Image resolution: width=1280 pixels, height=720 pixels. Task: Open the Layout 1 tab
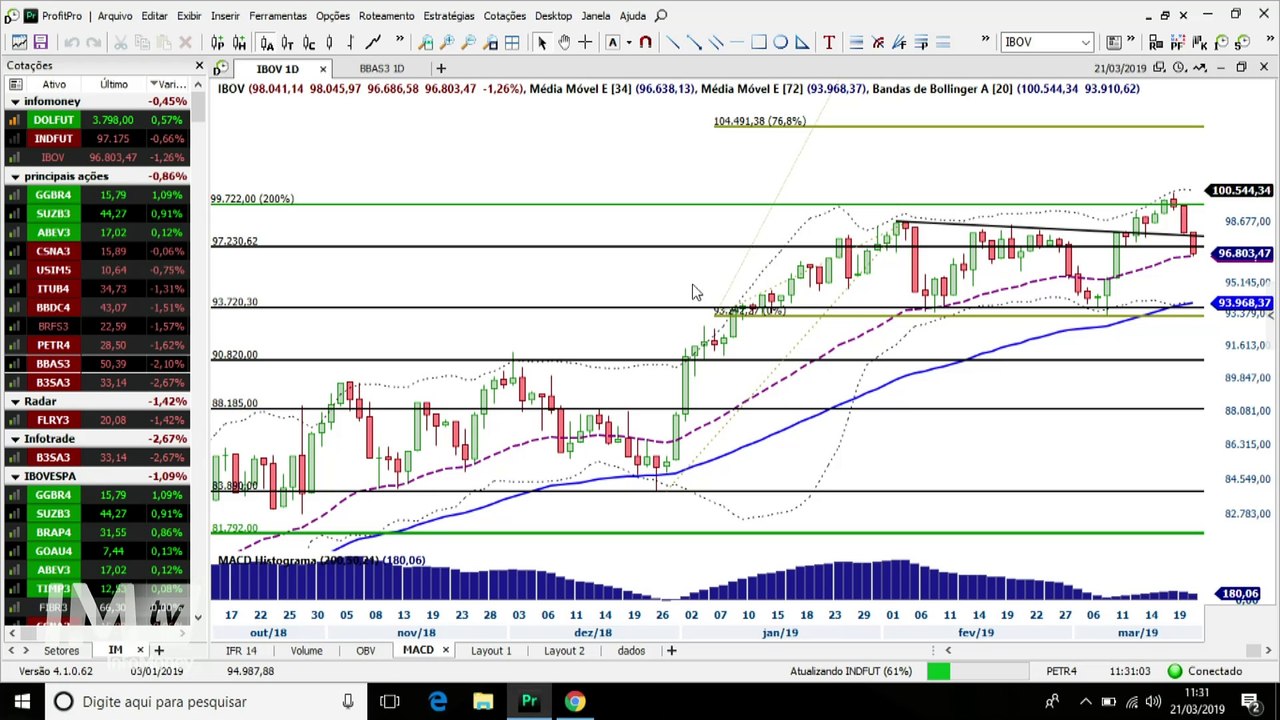(491, 651)
